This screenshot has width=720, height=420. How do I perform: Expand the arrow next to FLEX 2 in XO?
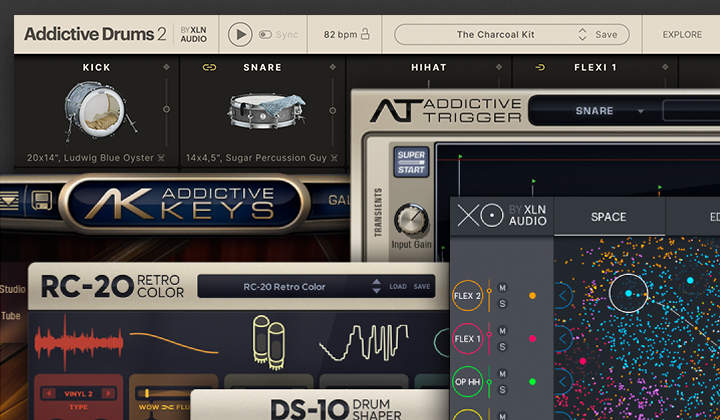(x=563, y=296)
